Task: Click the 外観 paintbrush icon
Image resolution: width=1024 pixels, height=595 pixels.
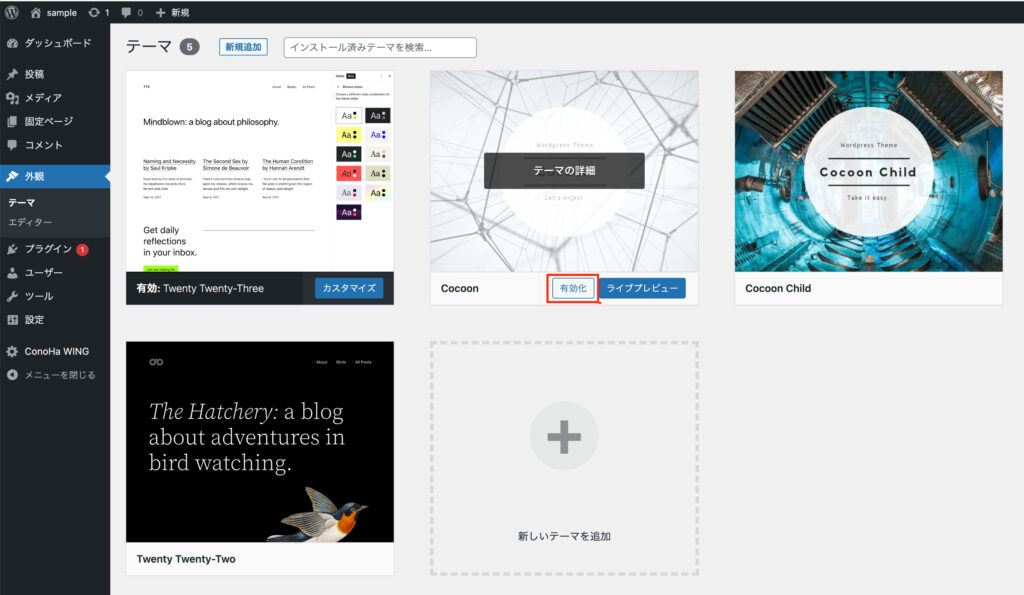Action: (x=12, y=176)
